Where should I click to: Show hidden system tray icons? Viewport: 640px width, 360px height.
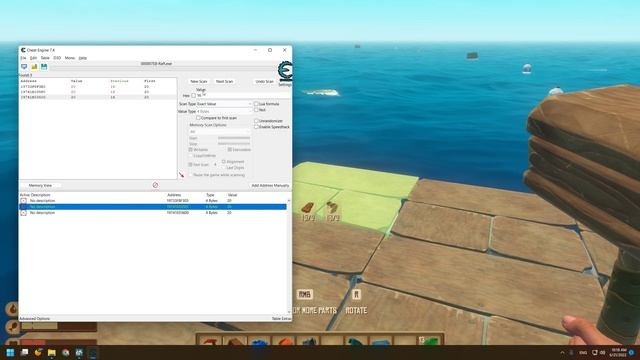click(x=562, y=353)
